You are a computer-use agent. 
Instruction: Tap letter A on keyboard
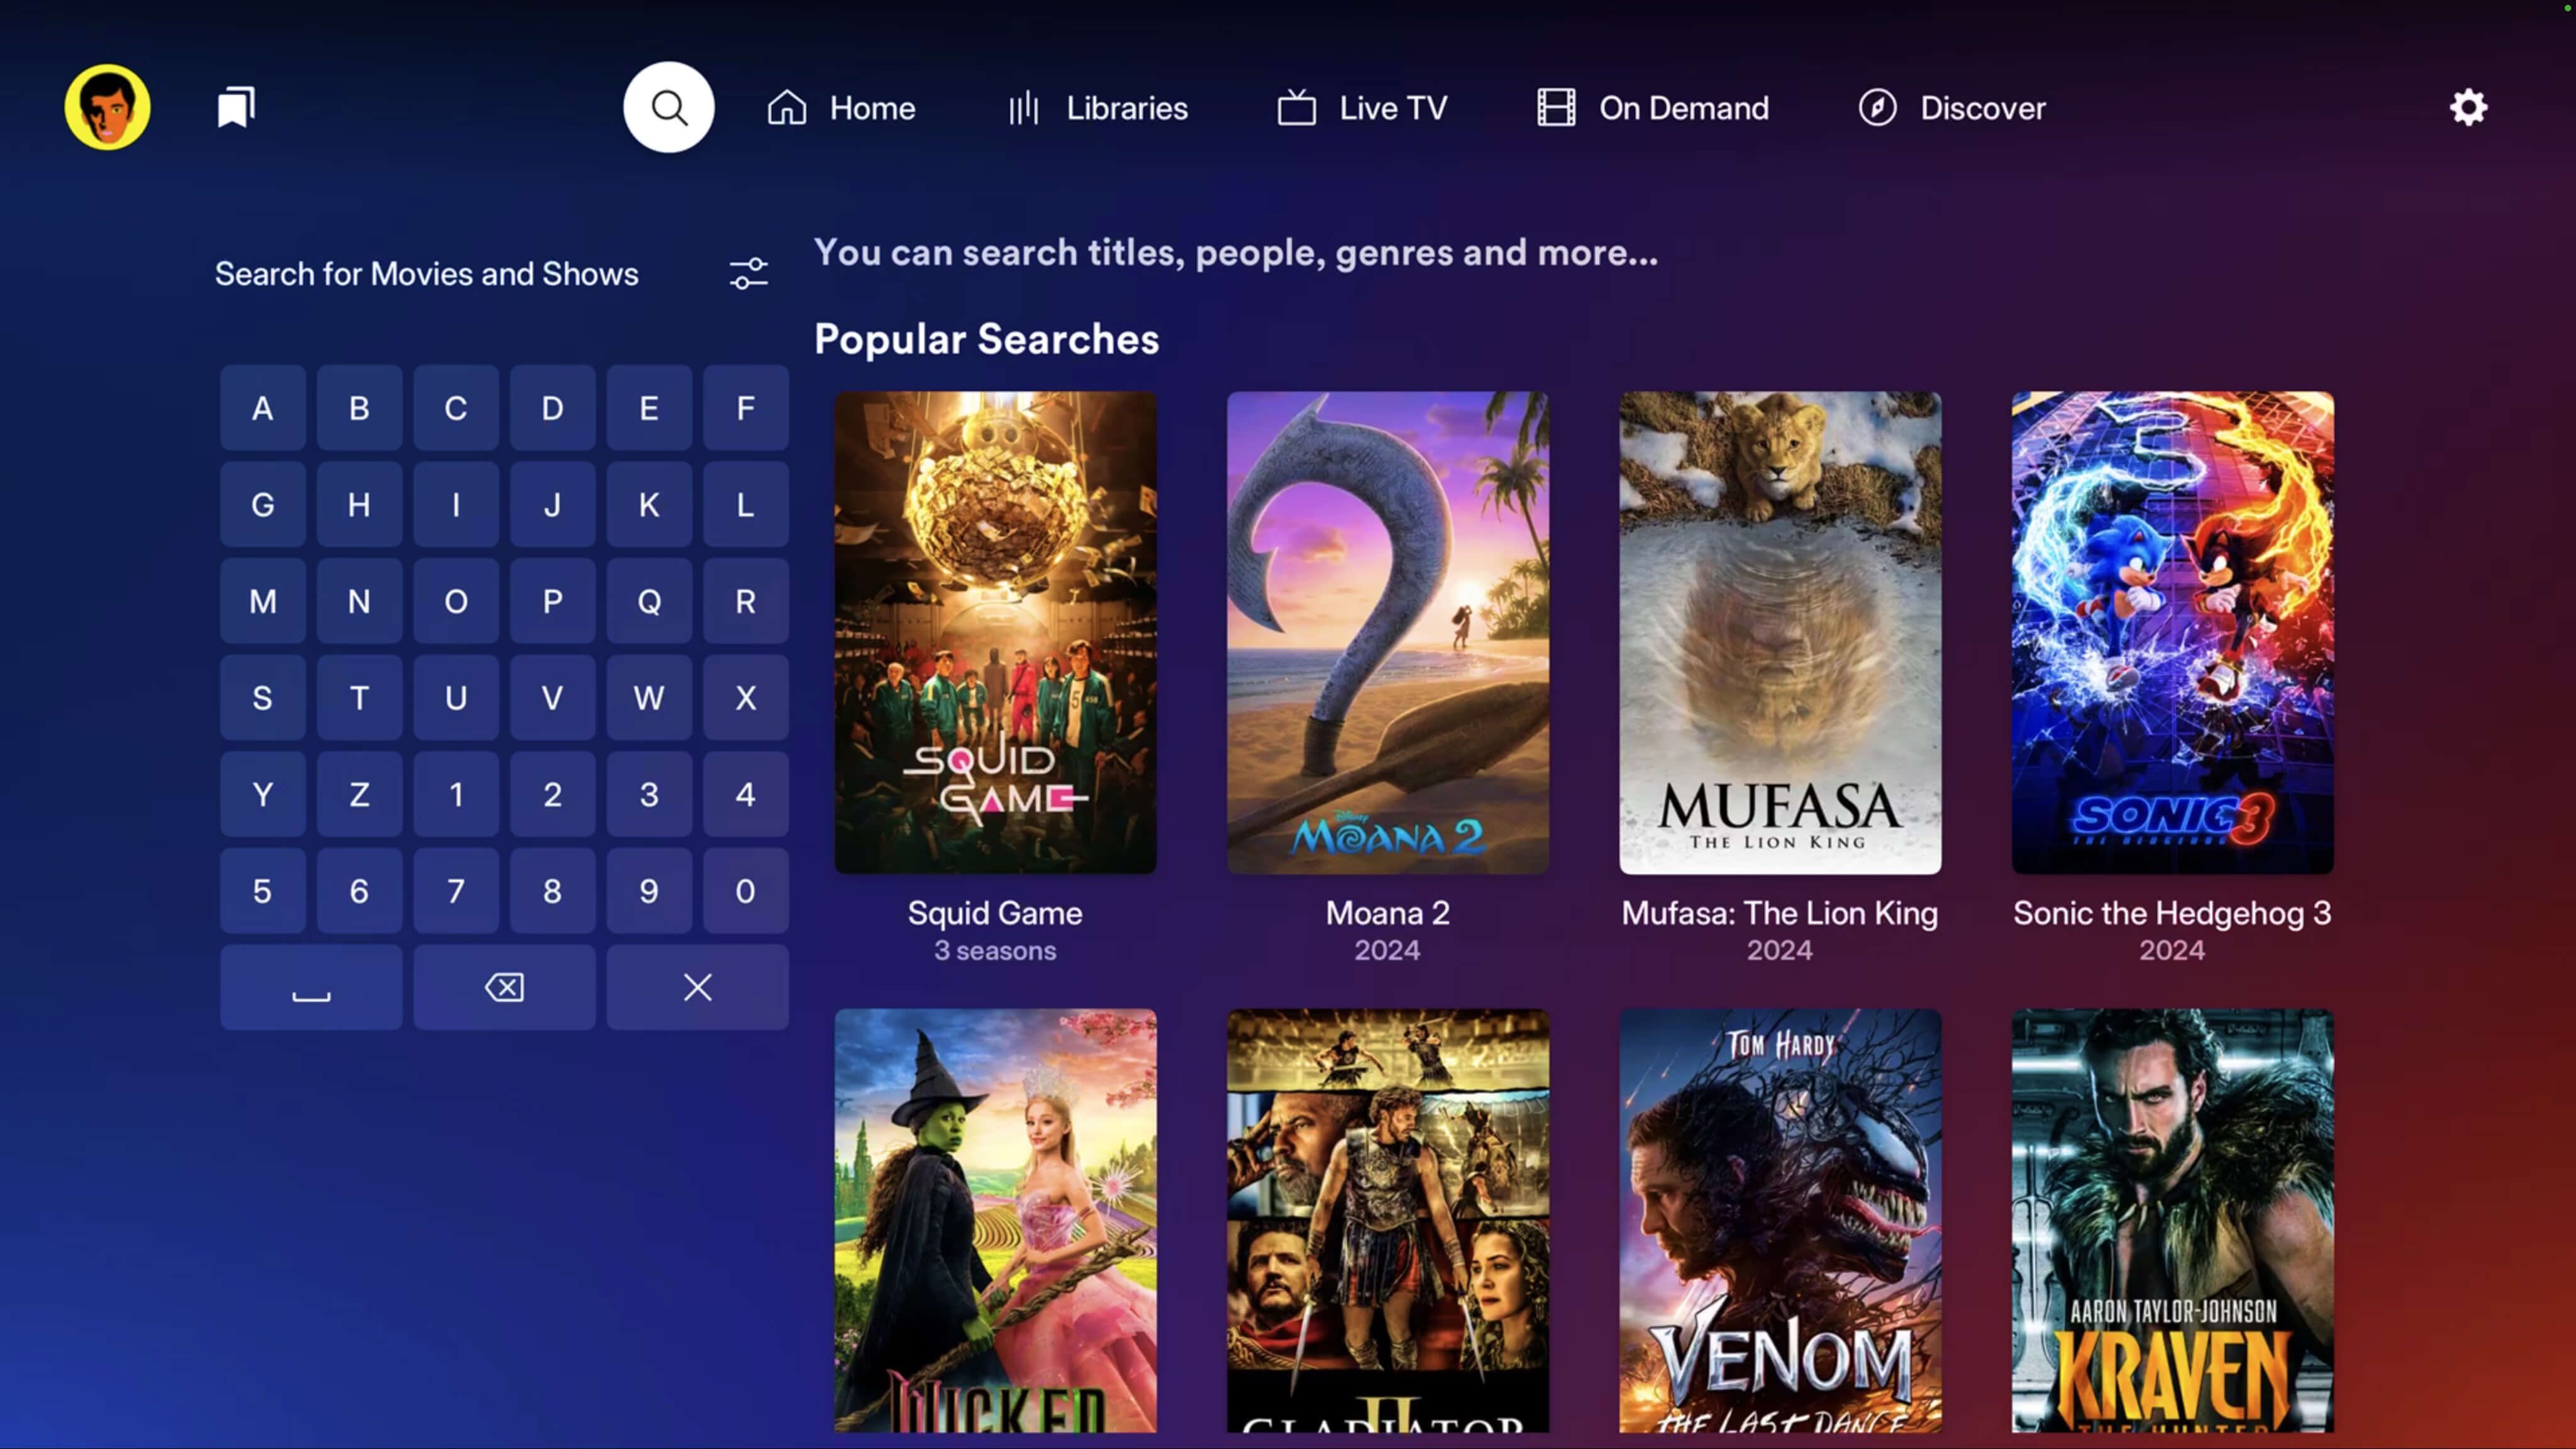point(262,408)
